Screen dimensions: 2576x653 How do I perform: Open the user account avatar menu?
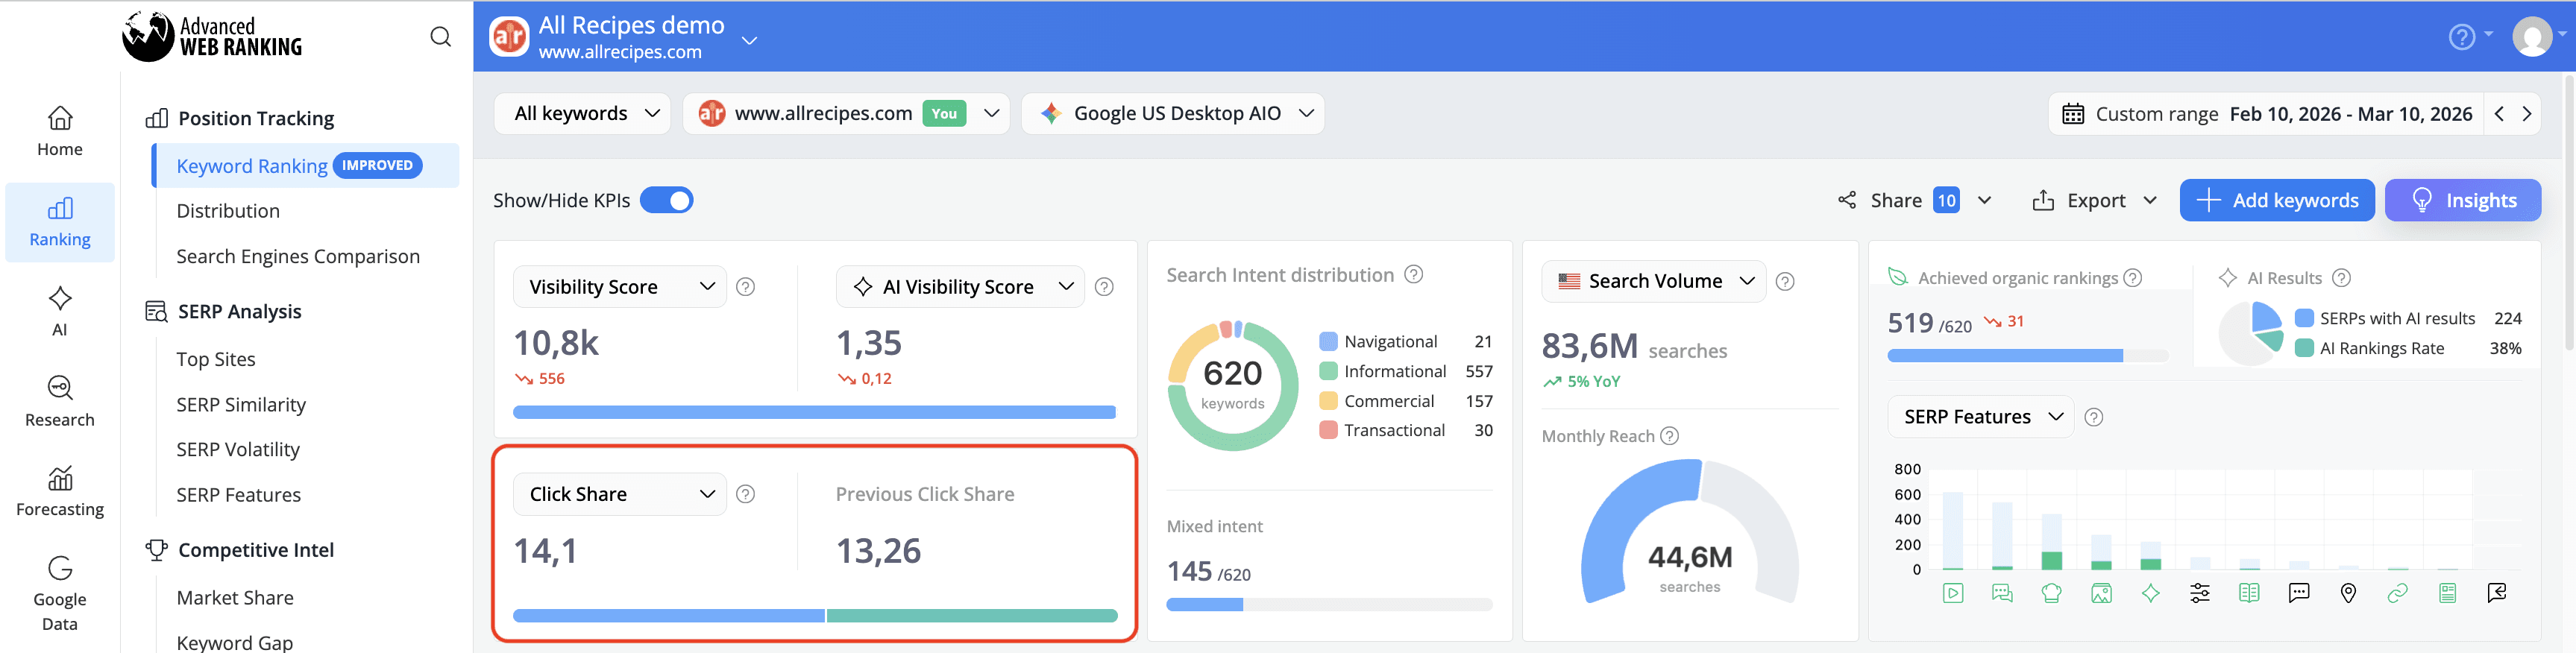coord(2532,37)
